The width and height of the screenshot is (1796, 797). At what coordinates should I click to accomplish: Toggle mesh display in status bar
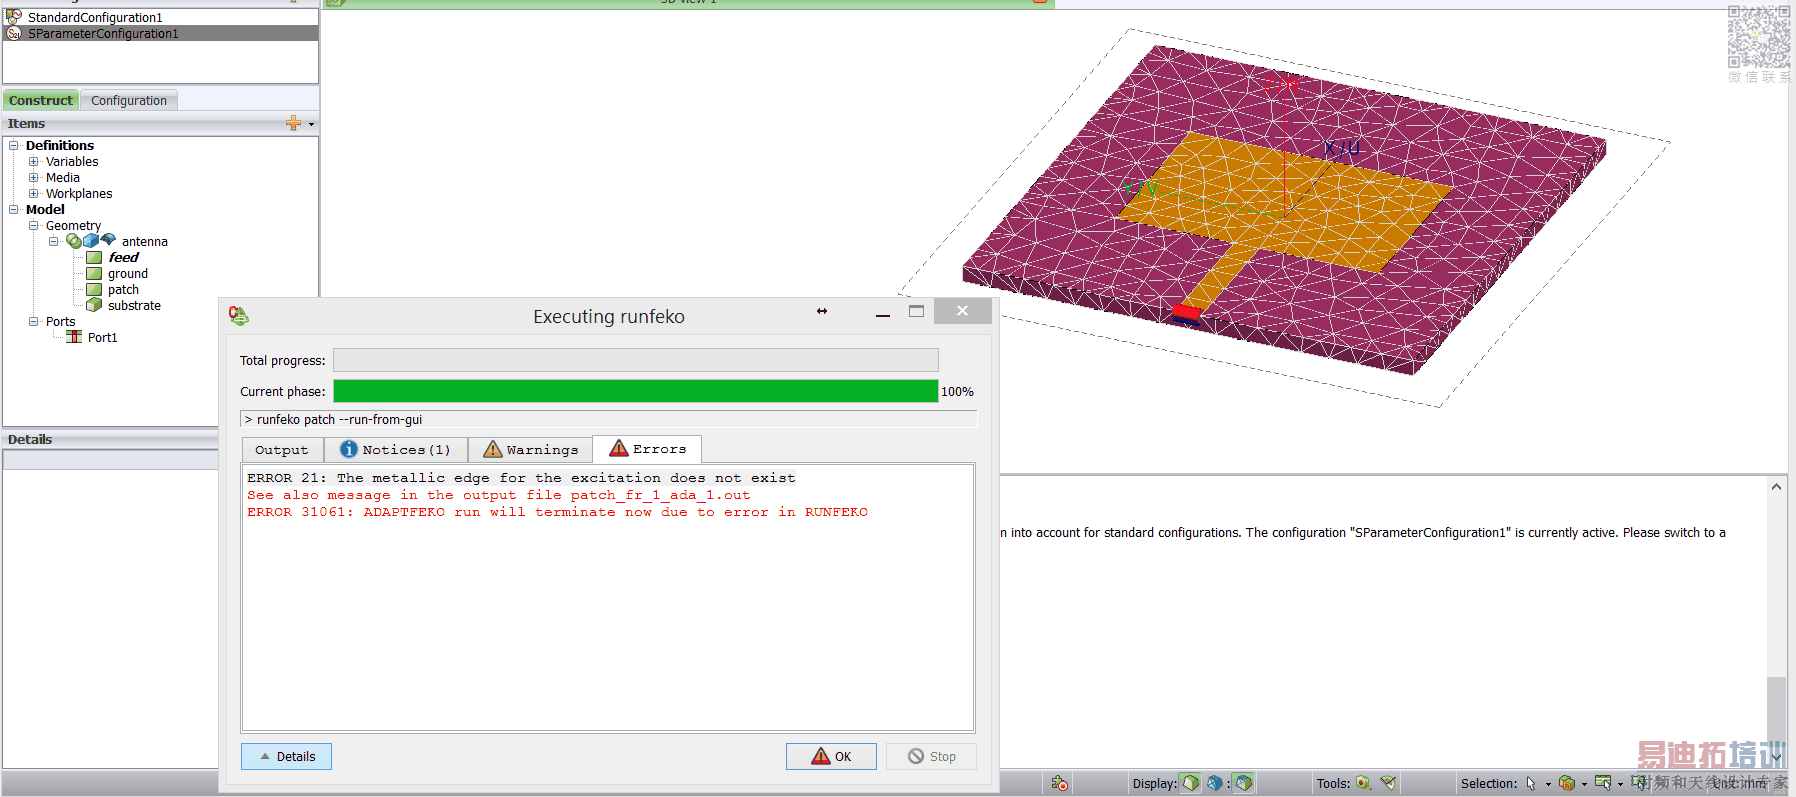[1215, 783]
